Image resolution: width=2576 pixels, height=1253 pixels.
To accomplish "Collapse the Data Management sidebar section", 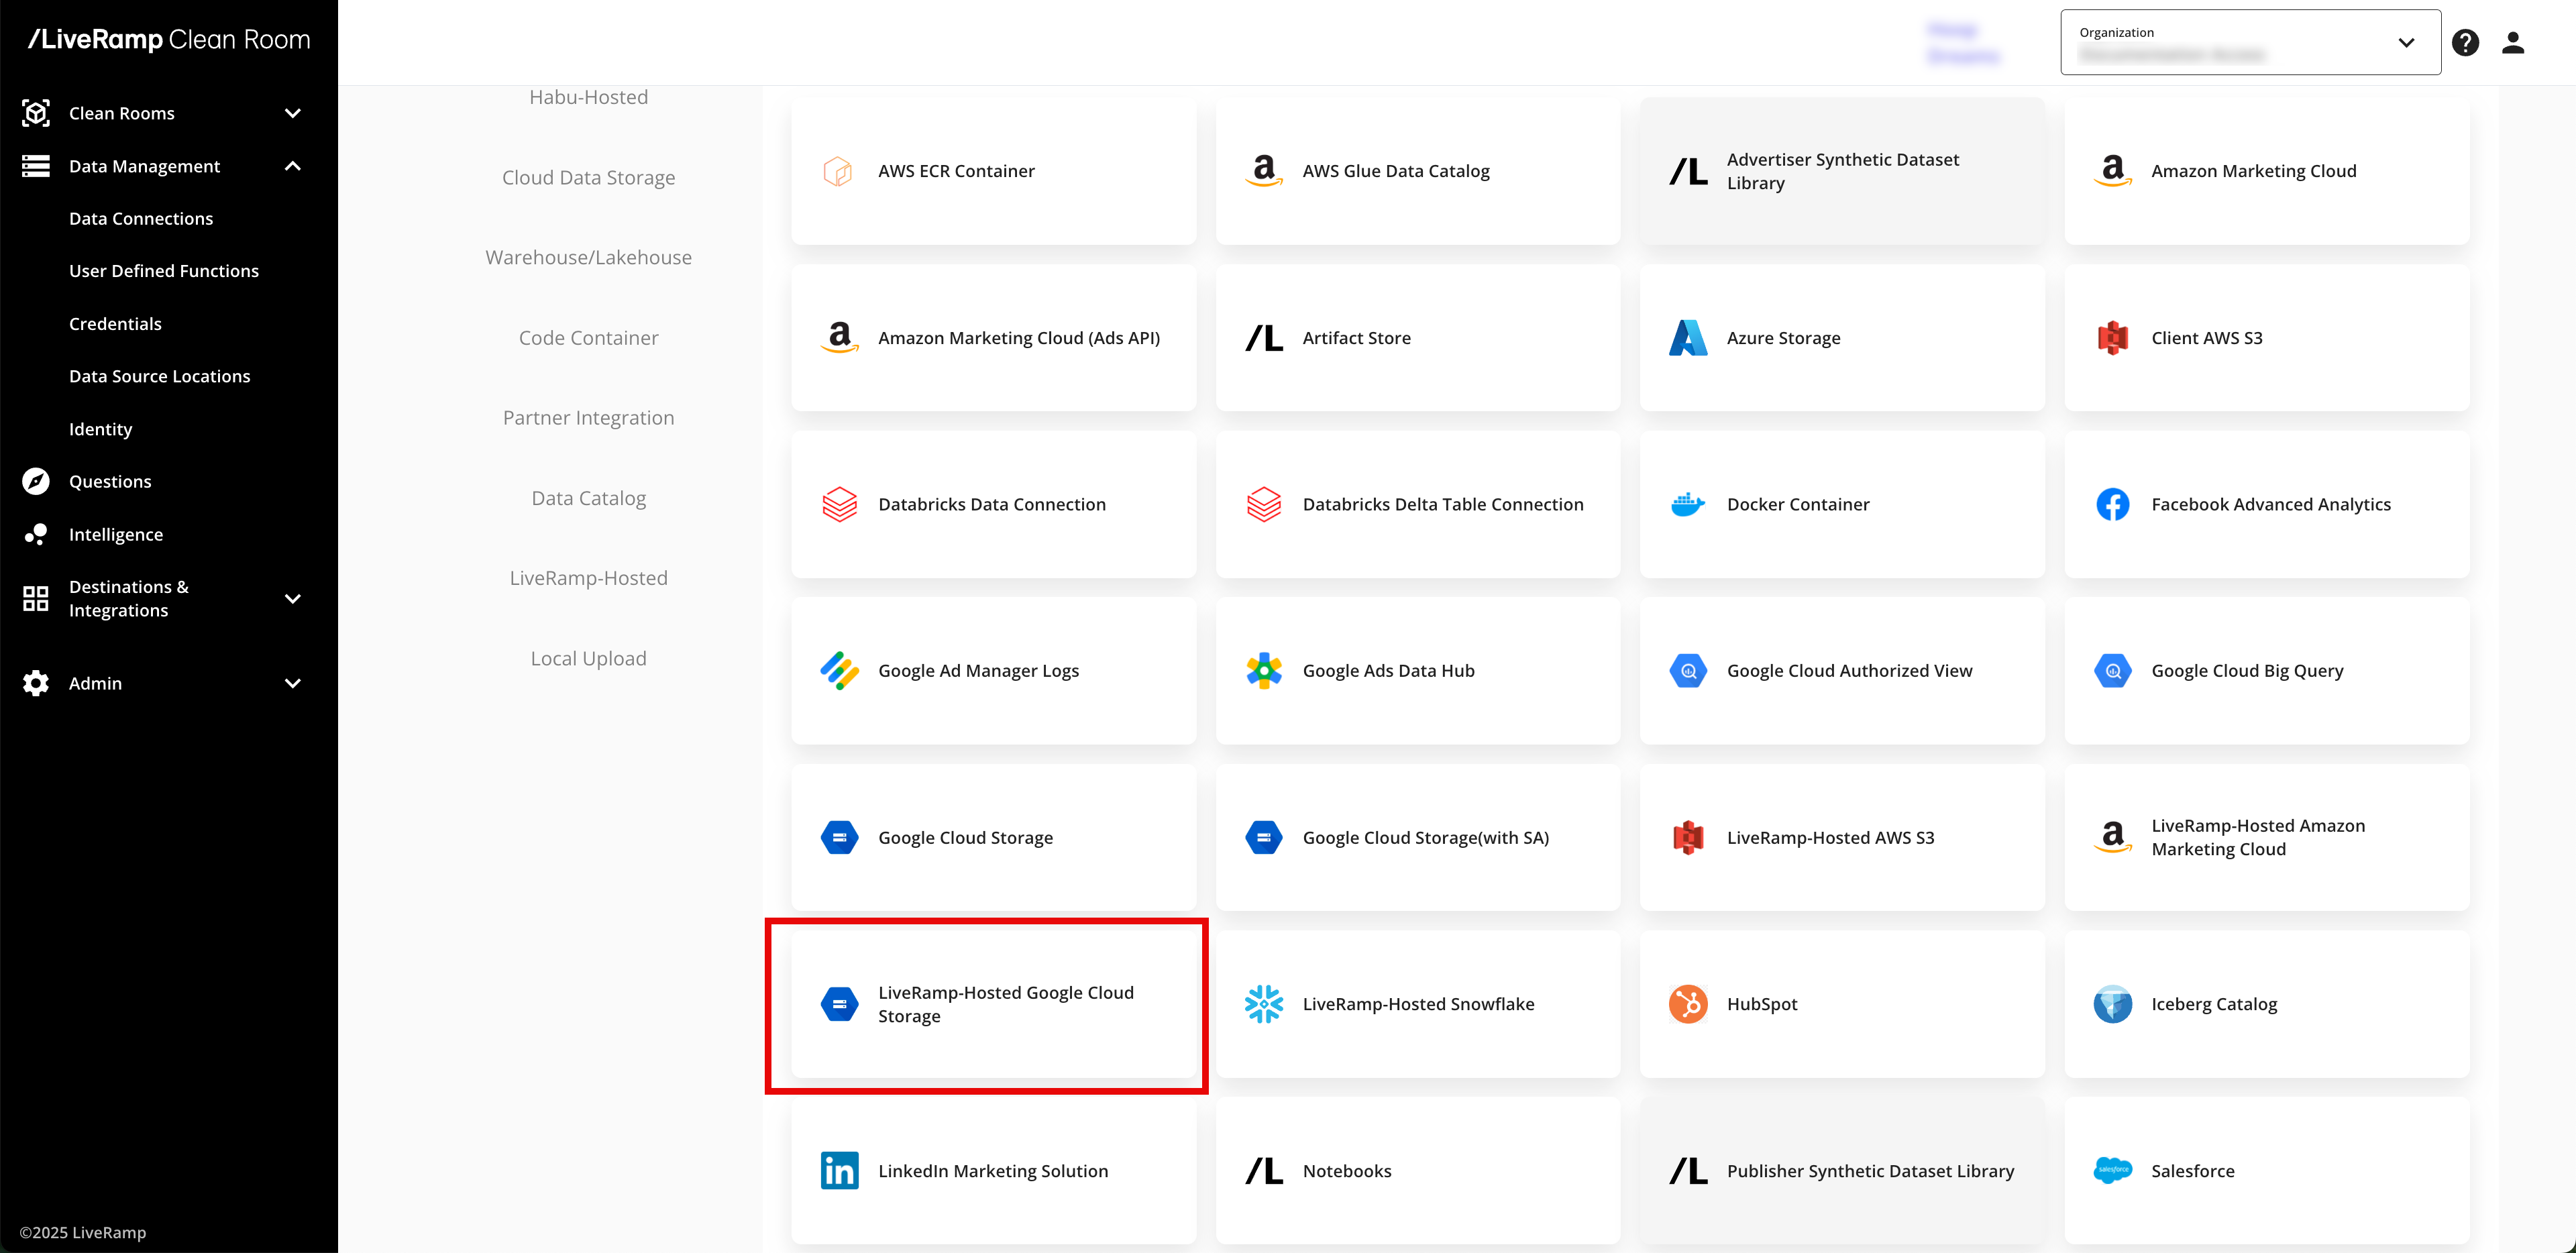I will pyautogui.click(x=293, y=166).
